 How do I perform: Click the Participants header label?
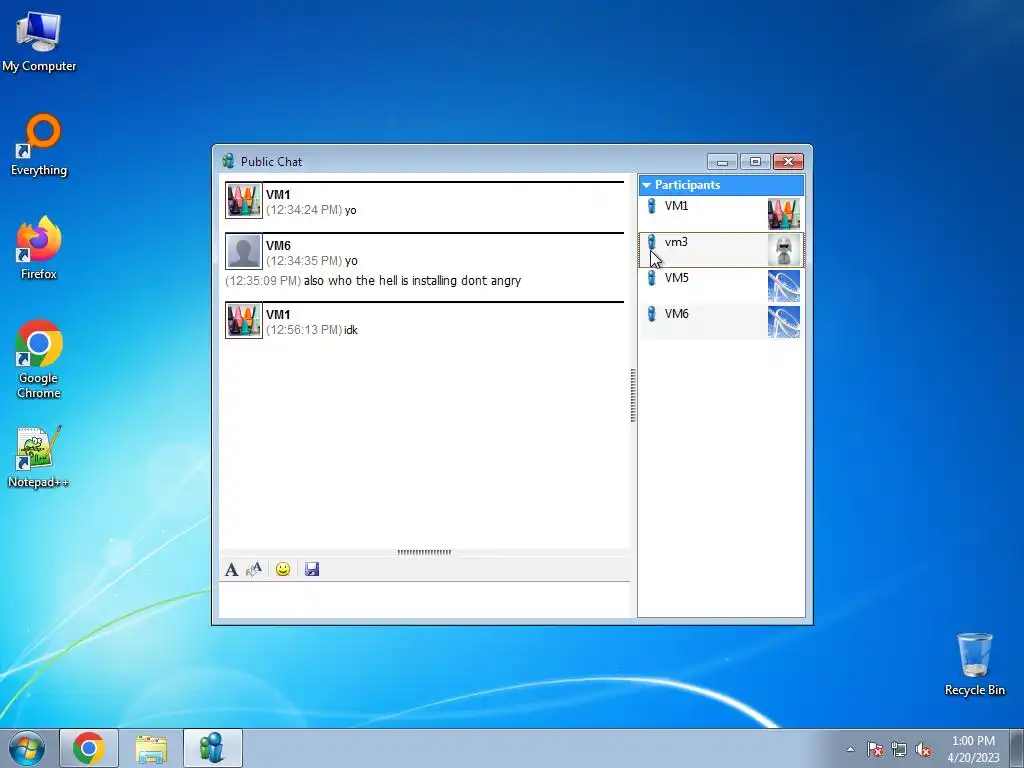coord(688,185)
